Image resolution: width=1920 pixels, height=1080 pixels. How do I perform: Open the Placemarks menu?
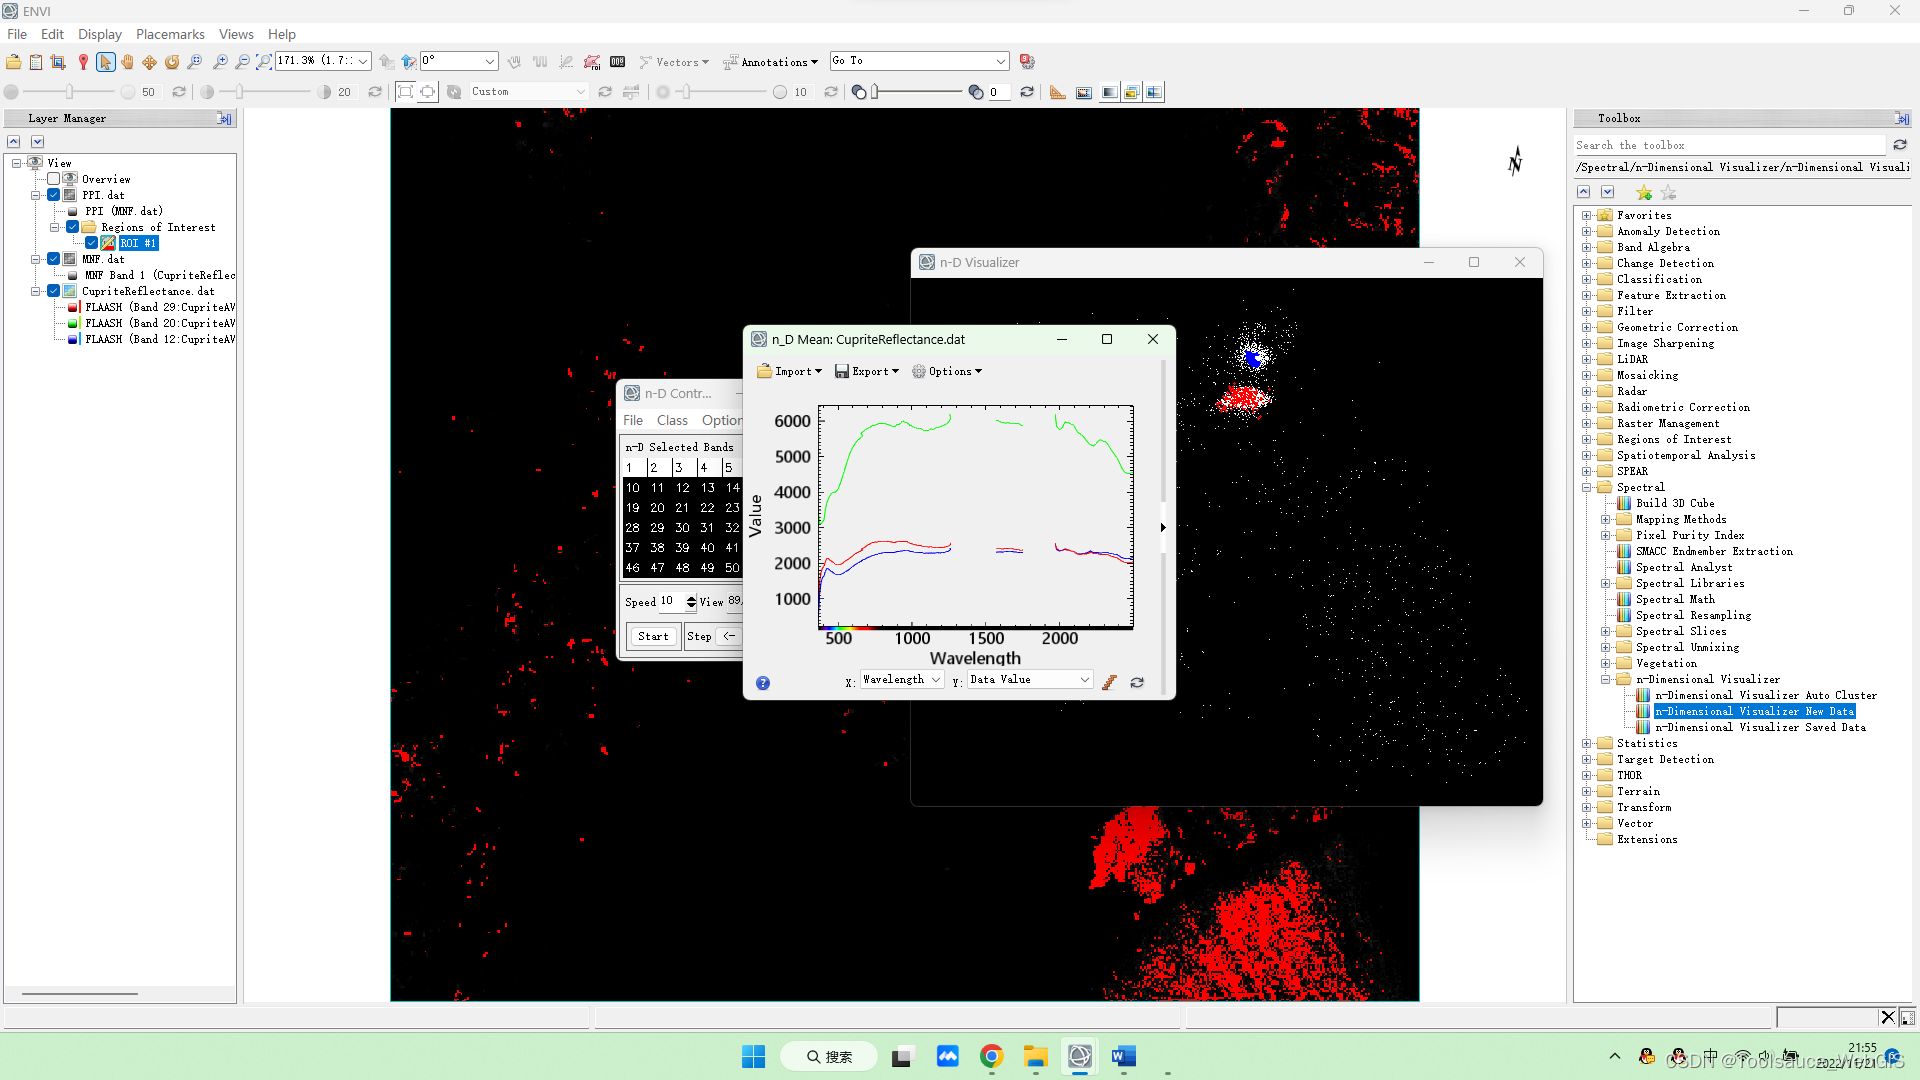[x=170, y=34]
